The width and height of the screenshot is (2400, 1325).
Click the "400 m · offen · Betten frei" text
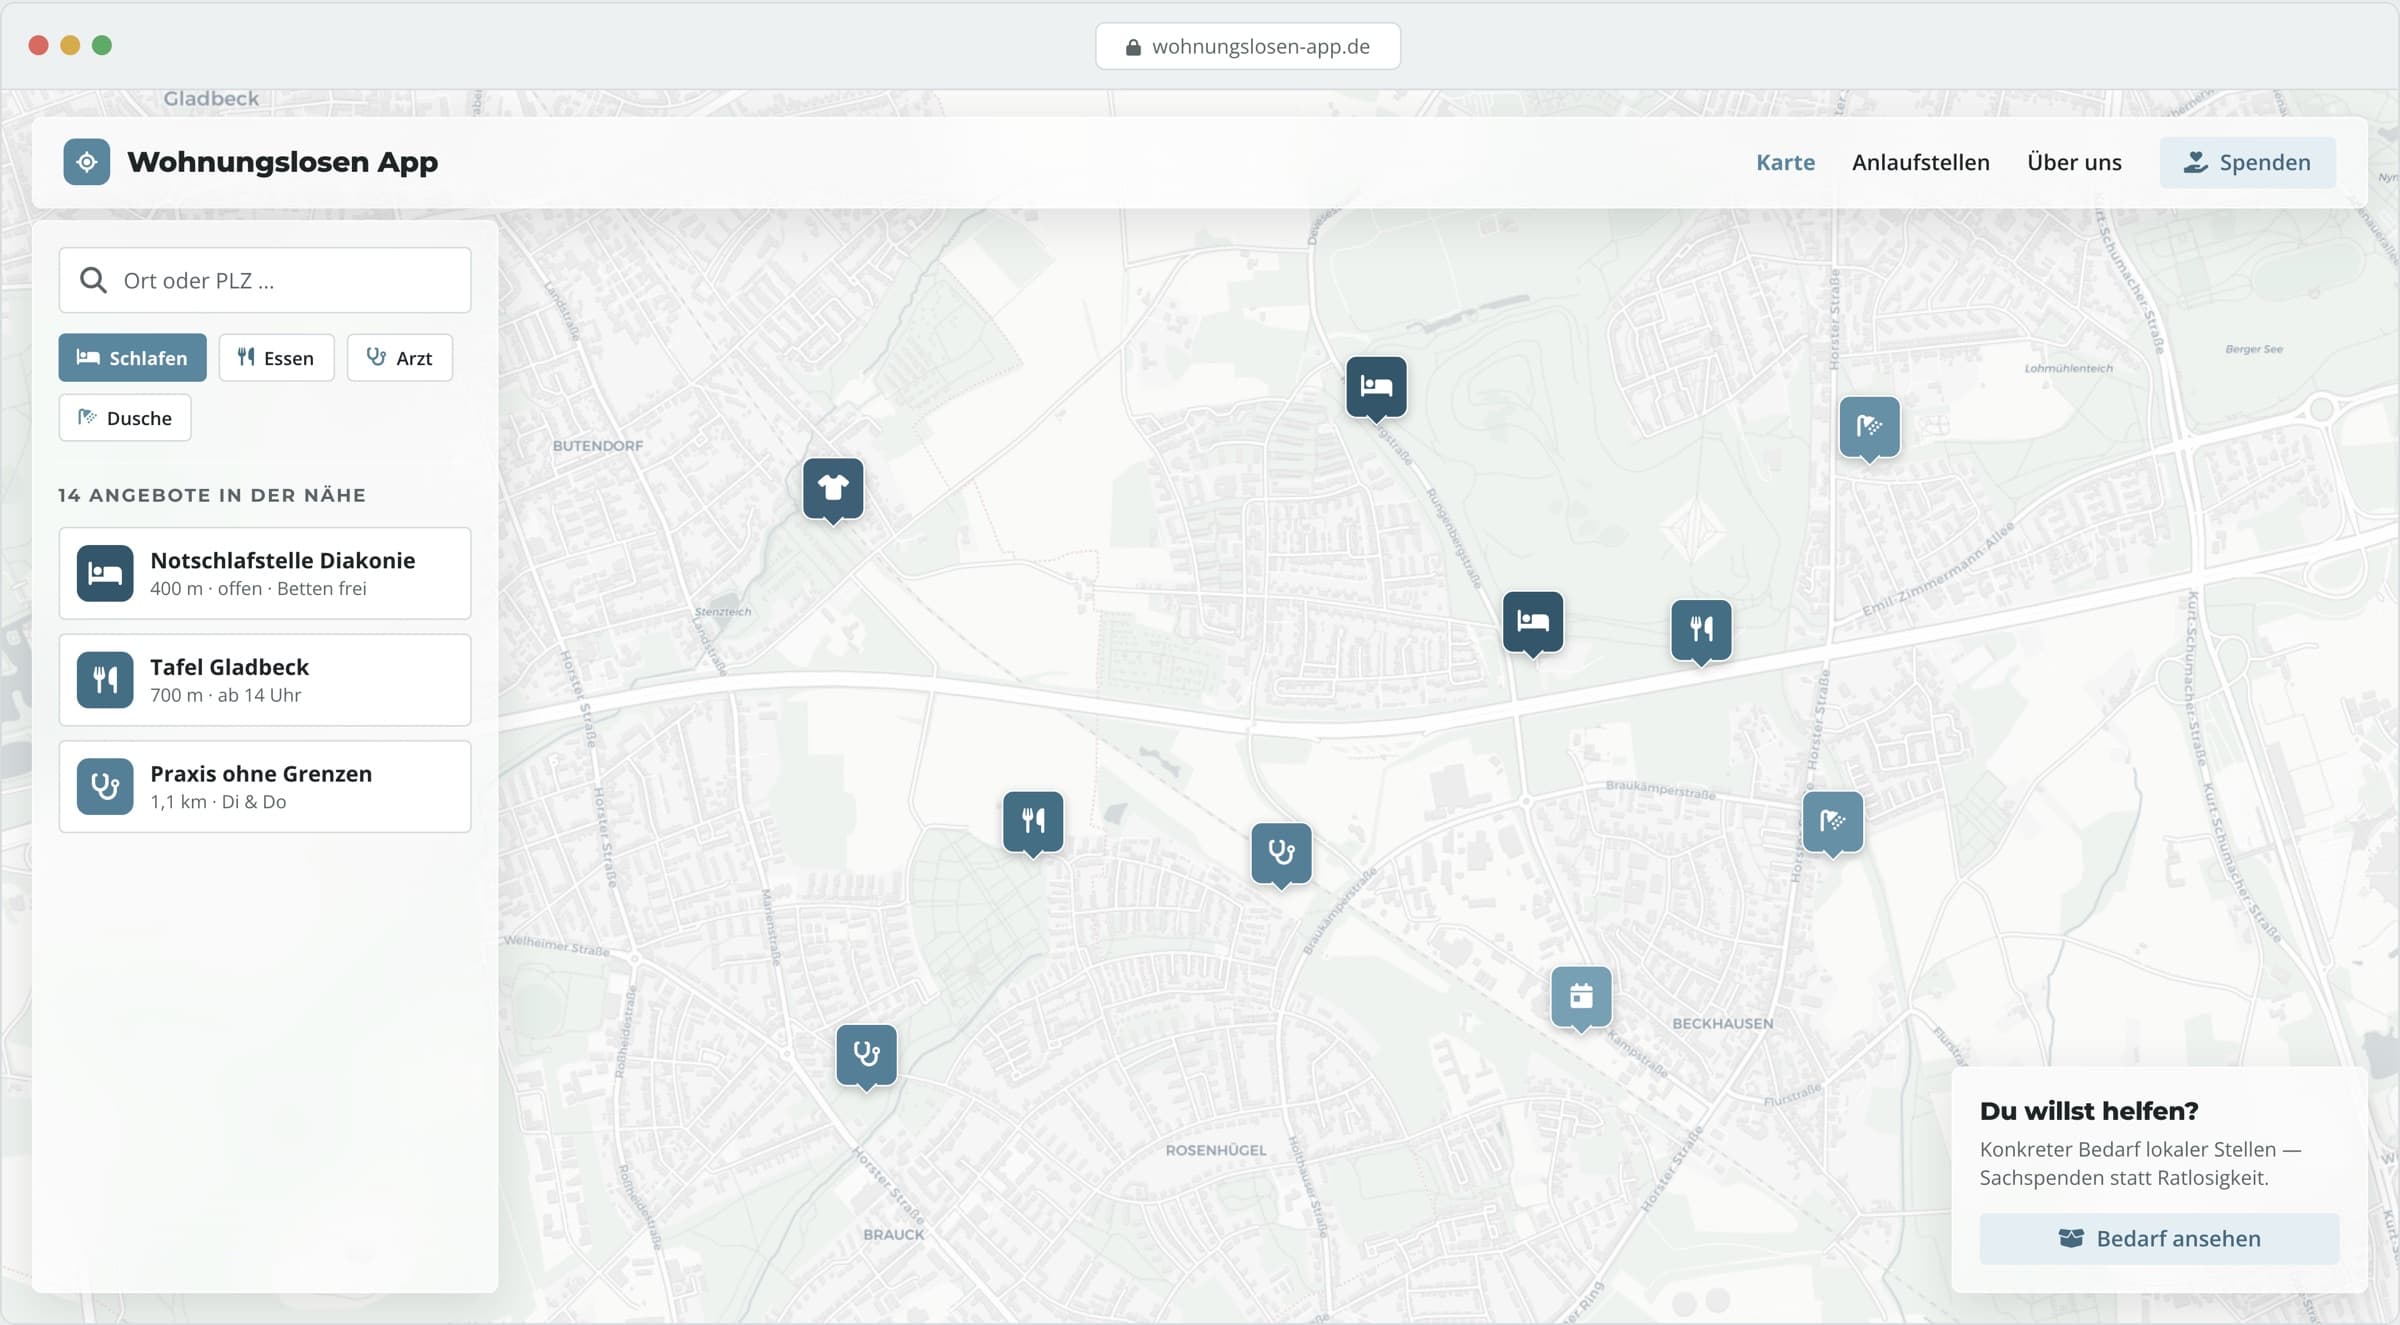pyautogui.click(x=258, y=589)
